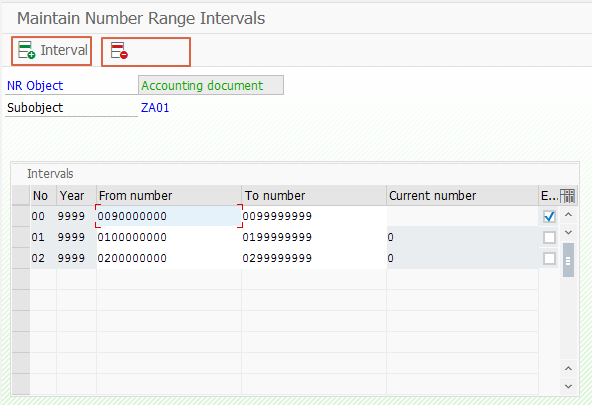This screenshot has width=592, height=405.
Task: Click the To number column header
Action: [314, 196]
